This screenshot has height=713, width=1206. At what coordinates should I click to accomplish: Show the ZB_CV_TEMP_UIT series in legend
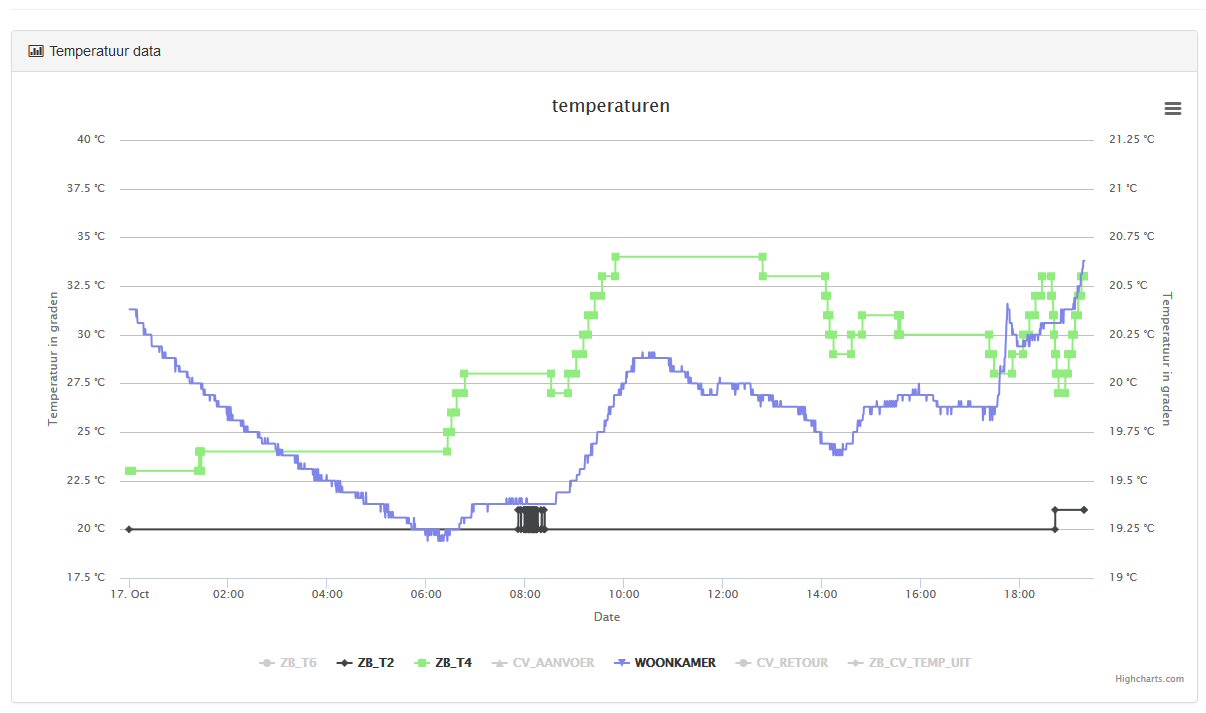pos(919,663)
